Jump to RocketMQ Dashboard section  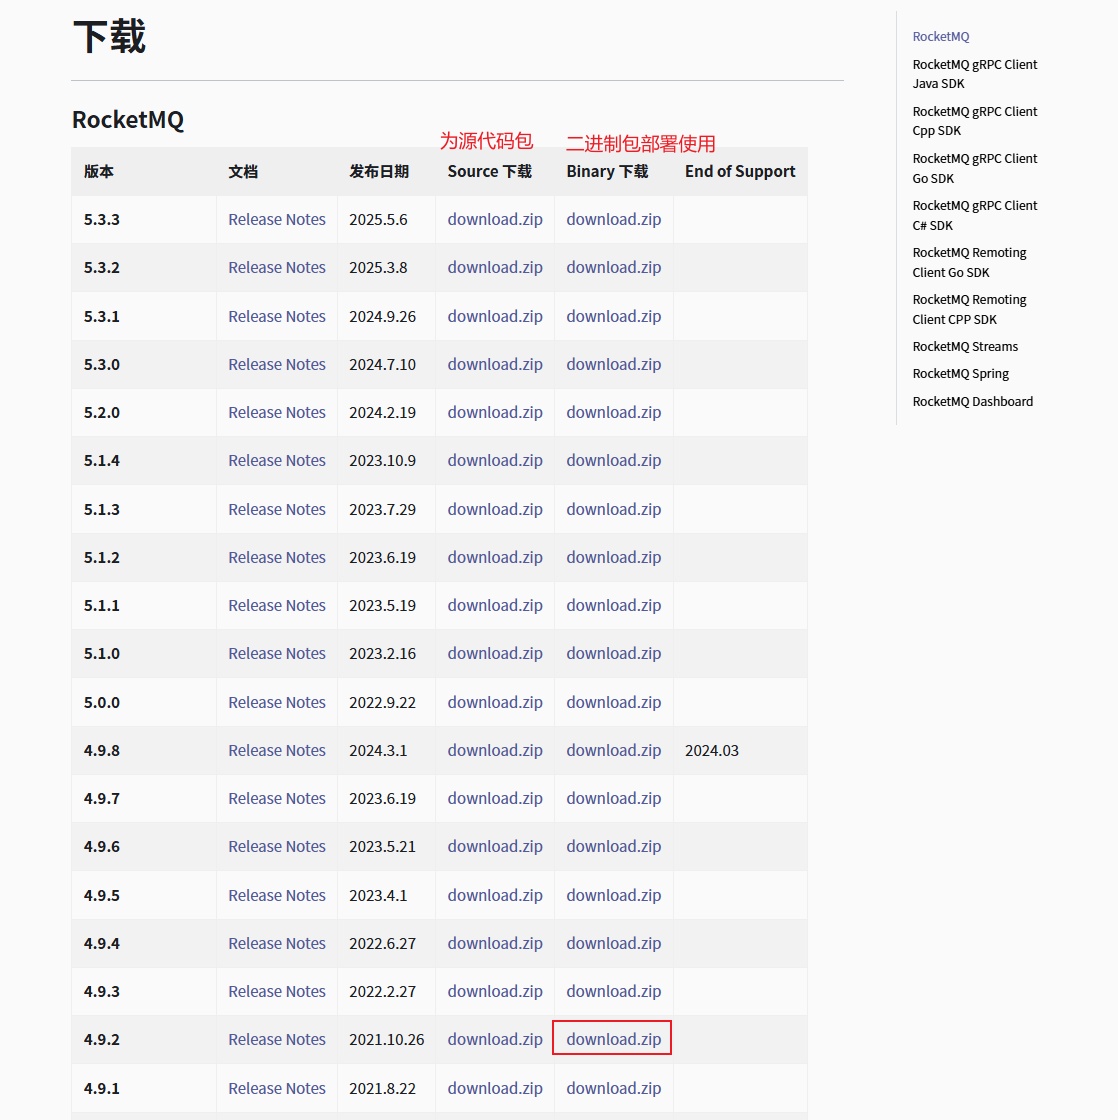point(972,401)
